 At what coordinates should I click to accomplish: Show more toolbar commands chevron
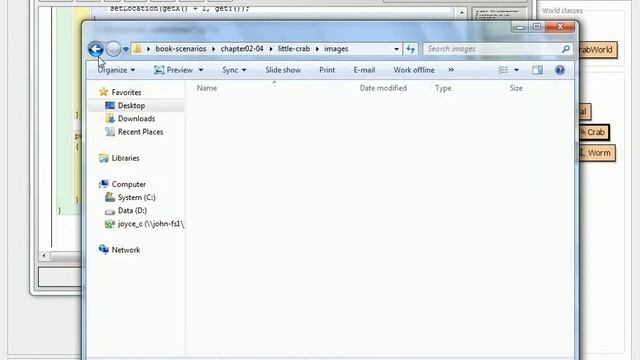[451, 70]
